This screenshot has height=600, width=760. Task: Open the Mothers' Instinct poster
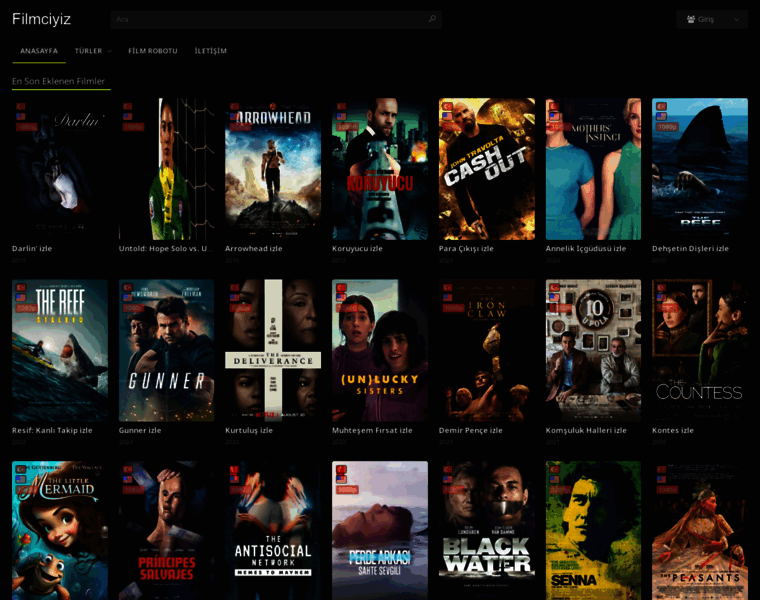click(593, 169)
